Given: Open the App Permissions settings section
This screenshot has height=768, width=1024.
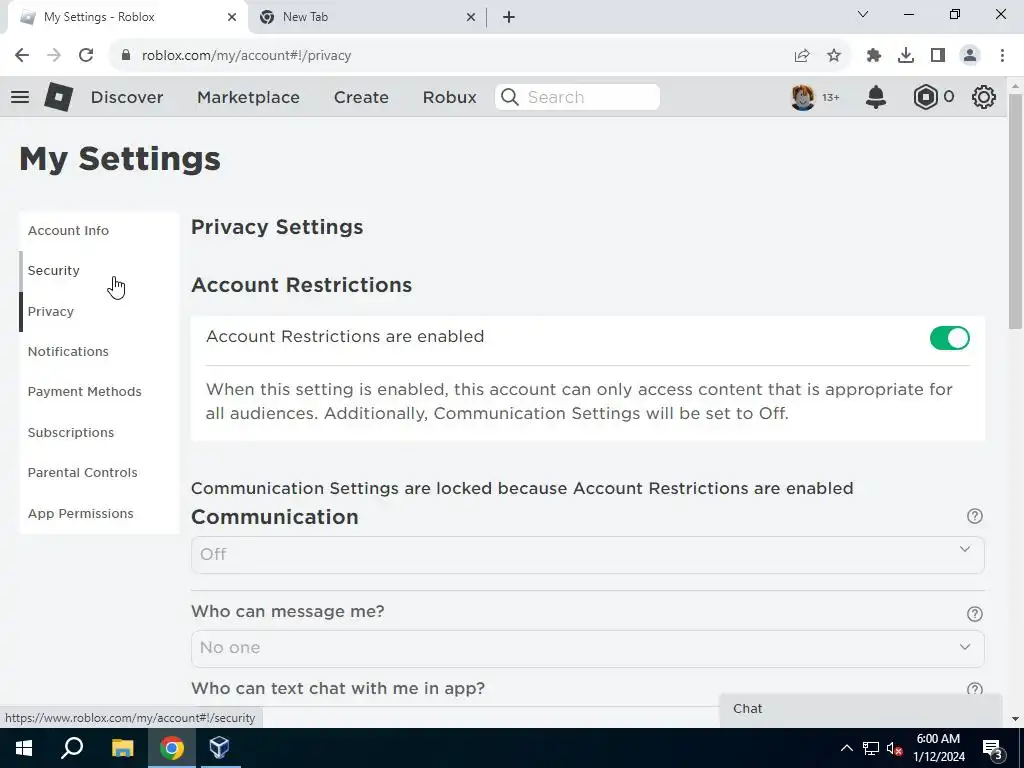Looking at the screenshot, I should tap(99, 513).
